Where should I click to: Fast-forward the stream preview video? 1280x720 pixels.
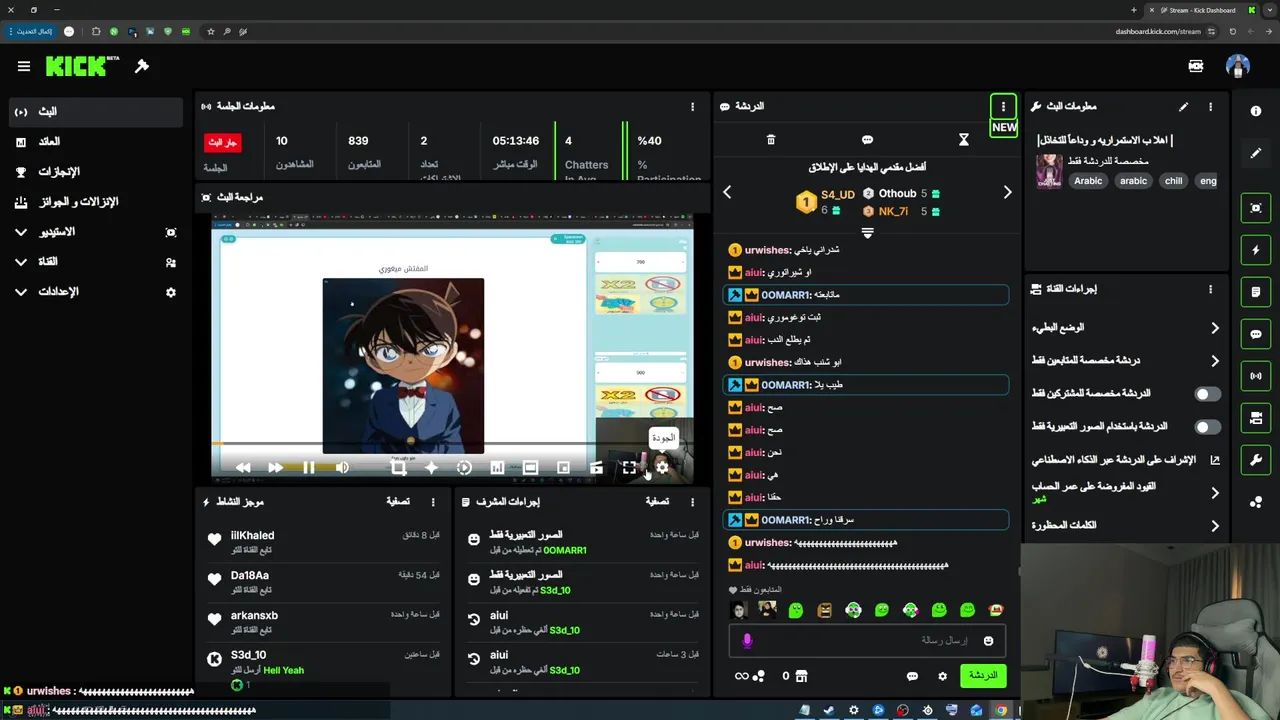tap(275, 467)
